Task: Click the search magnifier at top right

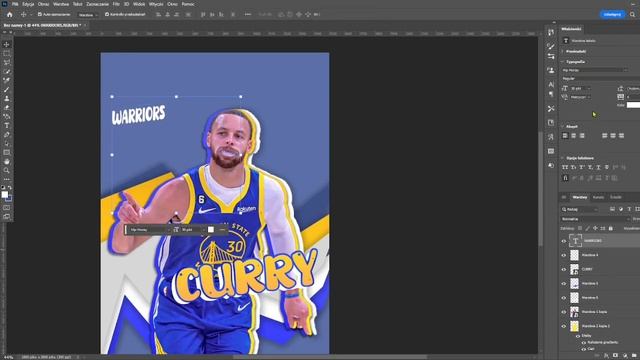Action: [x=632, y=14]
